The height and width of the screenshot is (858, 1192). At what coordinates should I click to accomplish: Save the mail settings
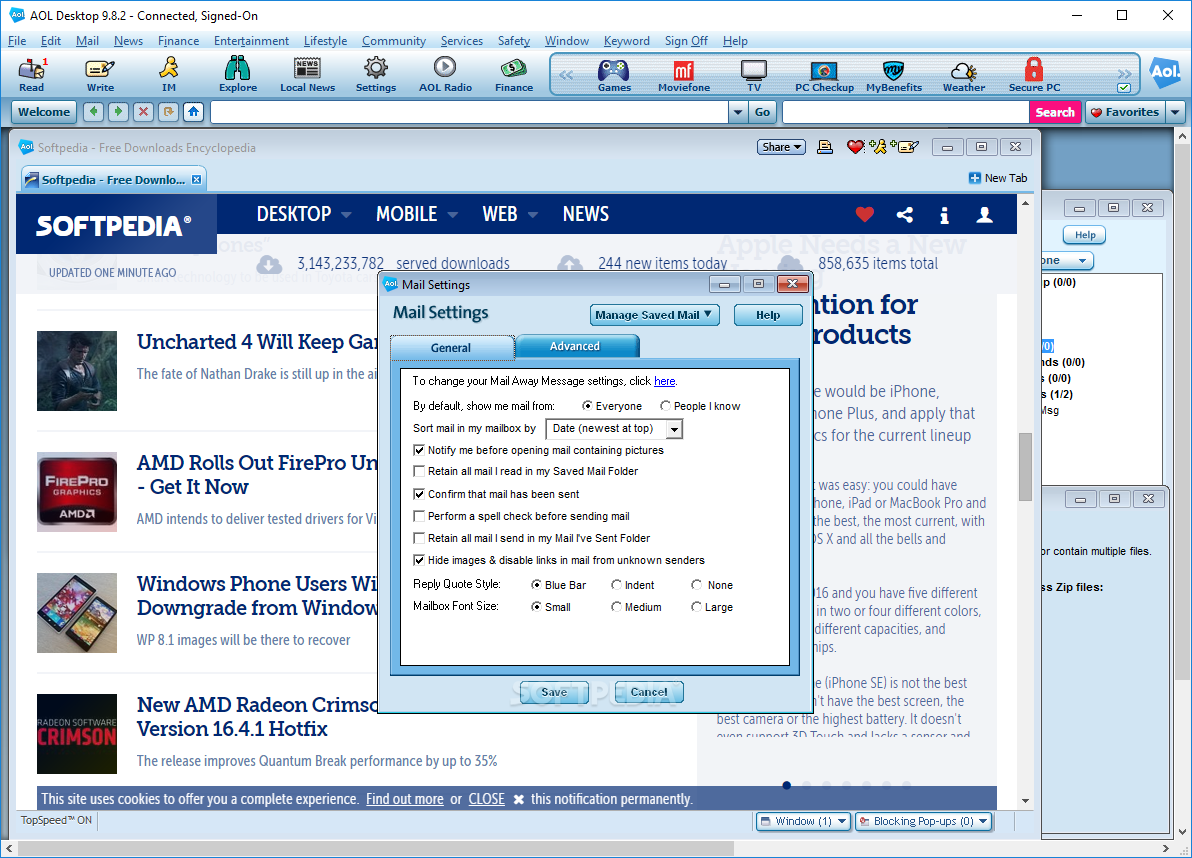pyautogui.click(x=553, y=692)
